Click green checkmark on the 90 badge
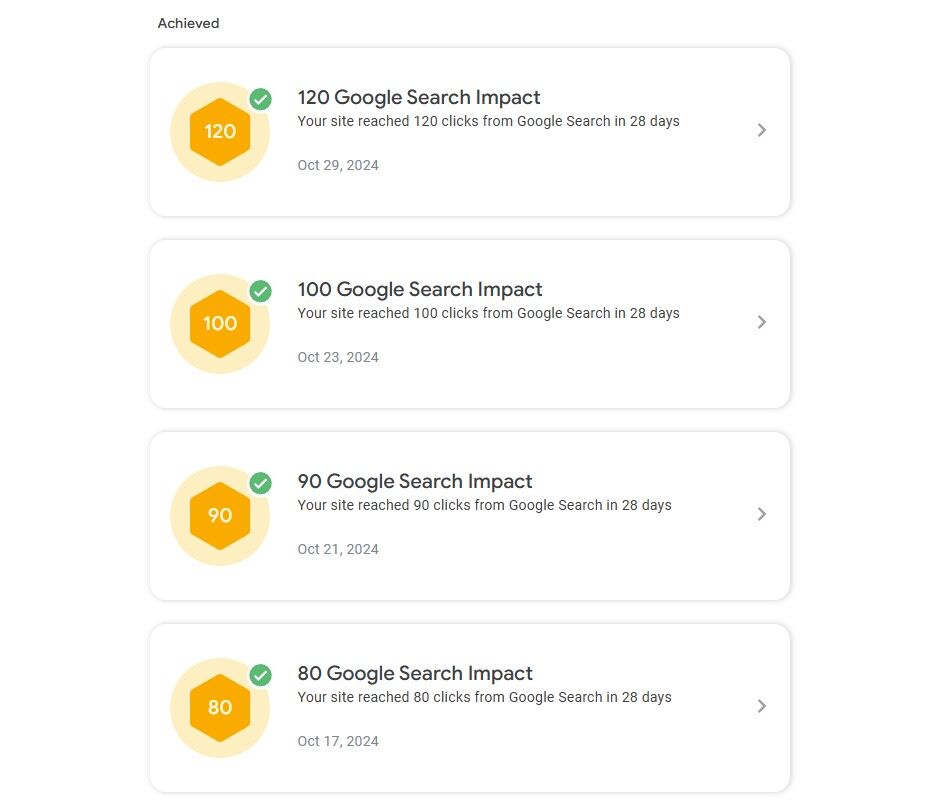This screenshot has height=806, width=926. (x=260, y=483)
